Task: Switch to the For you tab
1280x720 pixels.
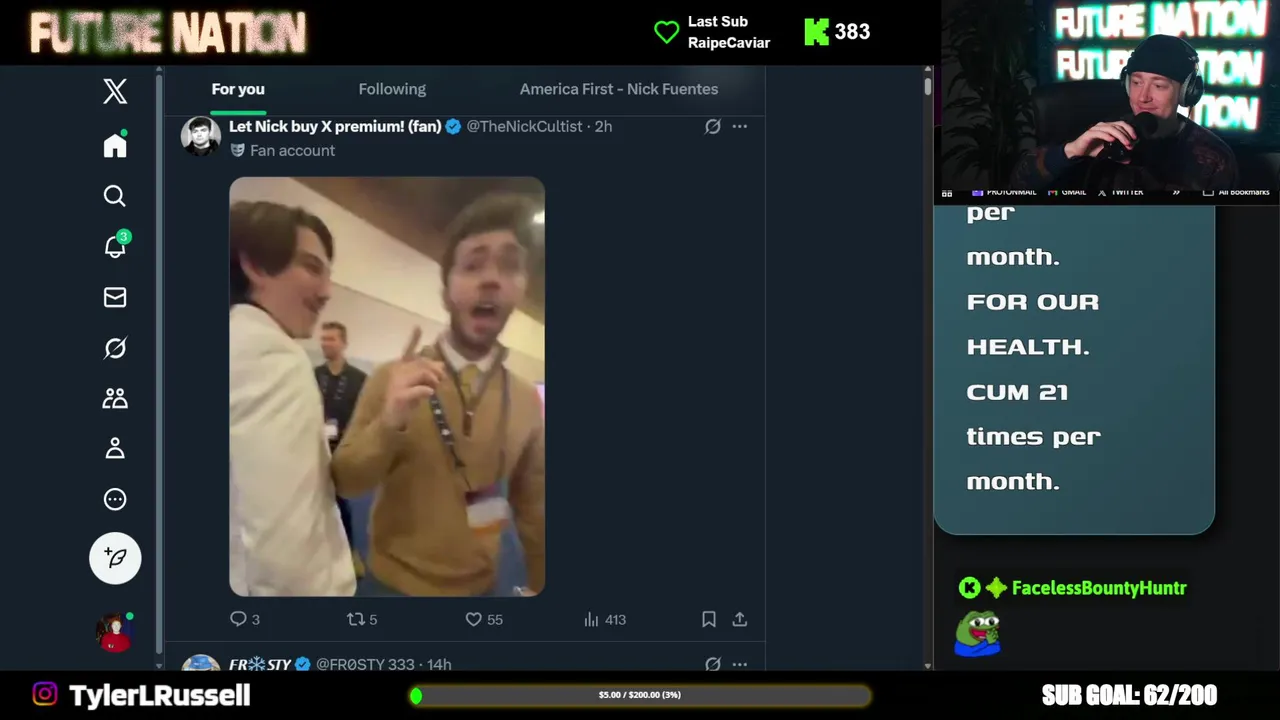Action: coord(238,89)
